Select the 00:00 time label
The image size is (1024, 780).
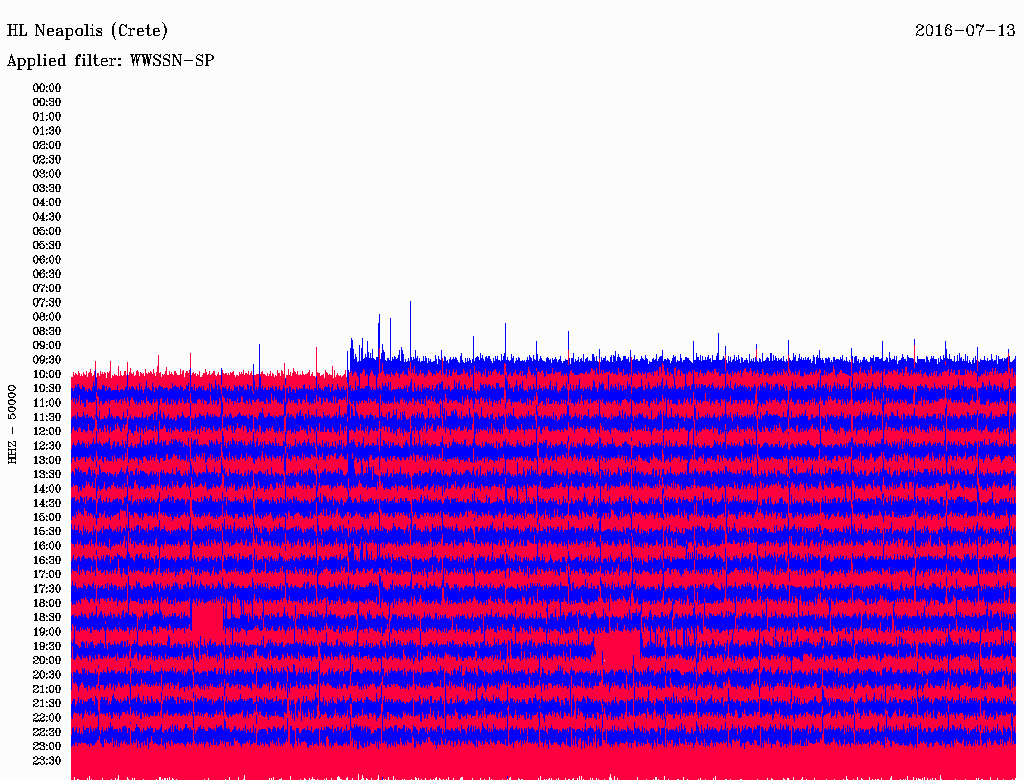pyautogui.click(x=47, y=88)
